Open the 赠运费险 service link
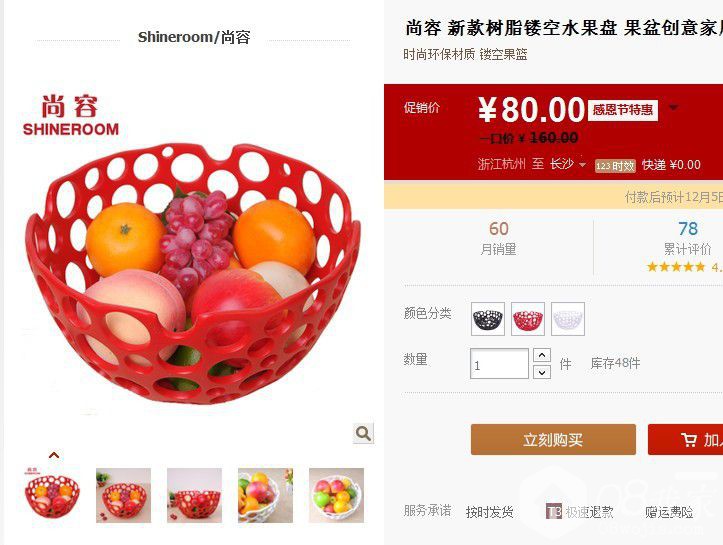This screenshot has width=723, height=545. click(669, 512)
